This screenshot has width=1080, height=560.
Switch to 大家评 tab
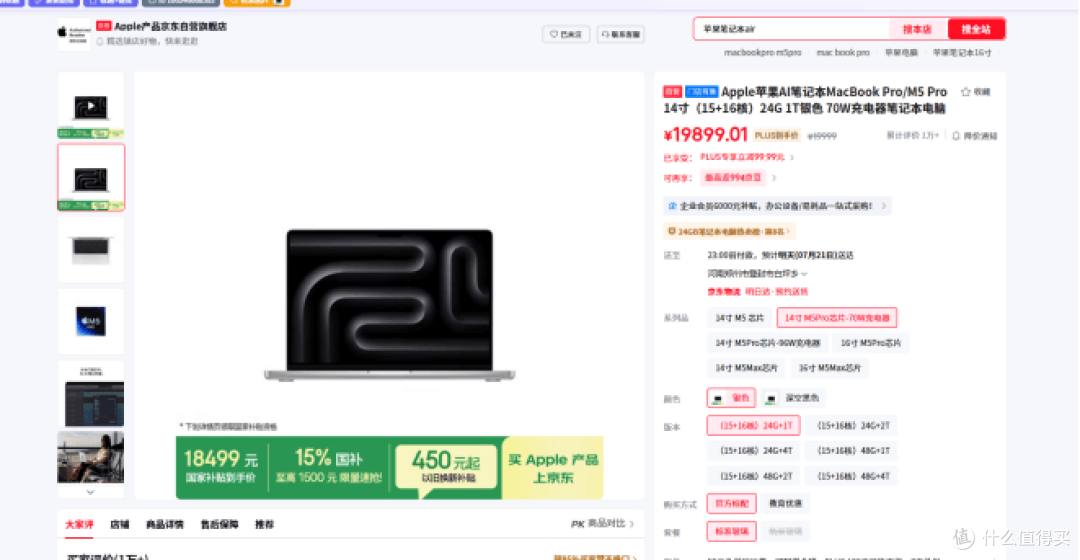(x=79, y=525)
